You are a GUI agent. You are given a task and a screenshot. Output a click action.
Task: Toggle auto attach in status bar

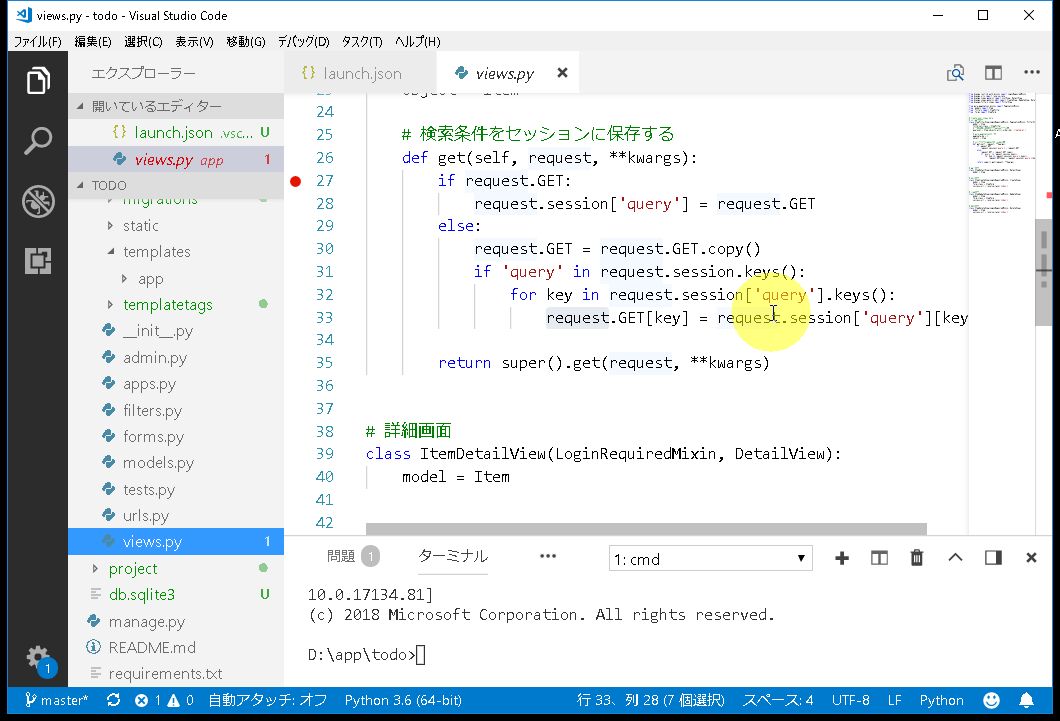pyautogui.click(x=267, y=700)
